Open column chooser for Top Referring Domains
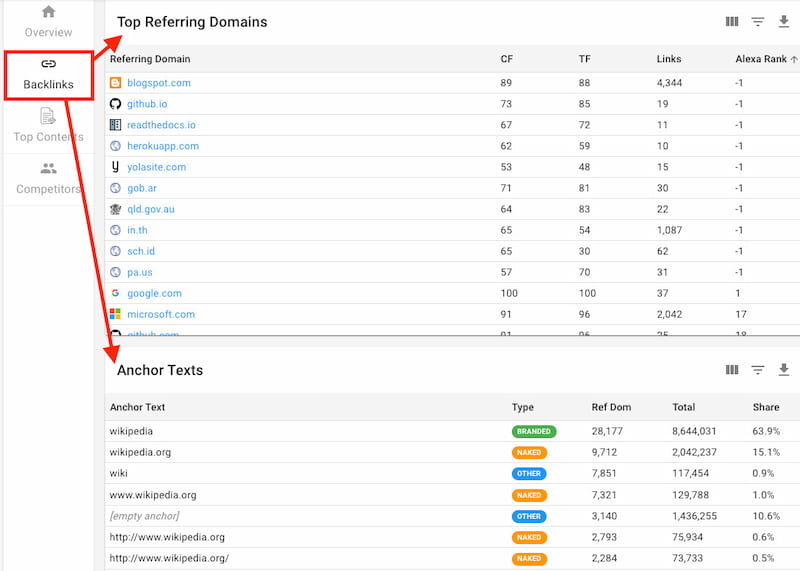This screenshot has height=571, width=800. coord(732,21)
